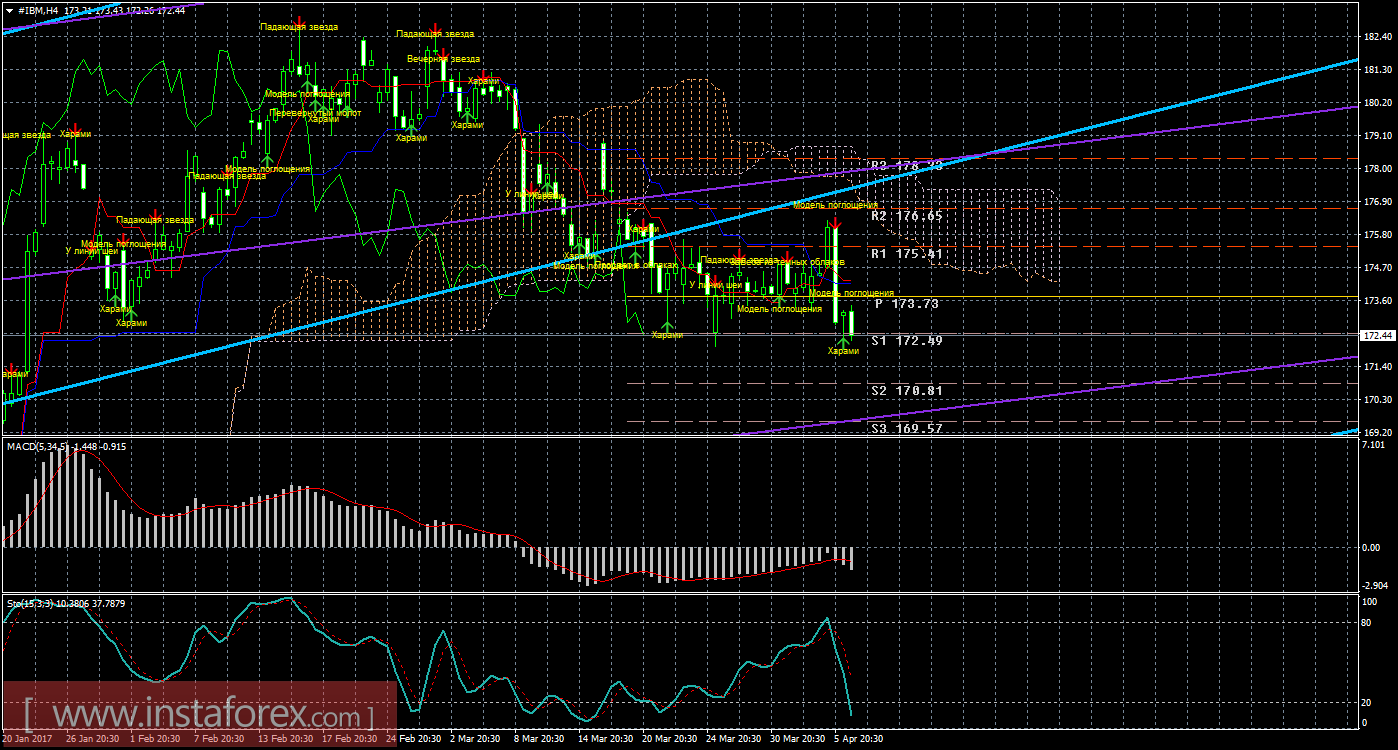Click the P 173.73 pivot label
Viewport: 1398px width, 750px height.
905,303
